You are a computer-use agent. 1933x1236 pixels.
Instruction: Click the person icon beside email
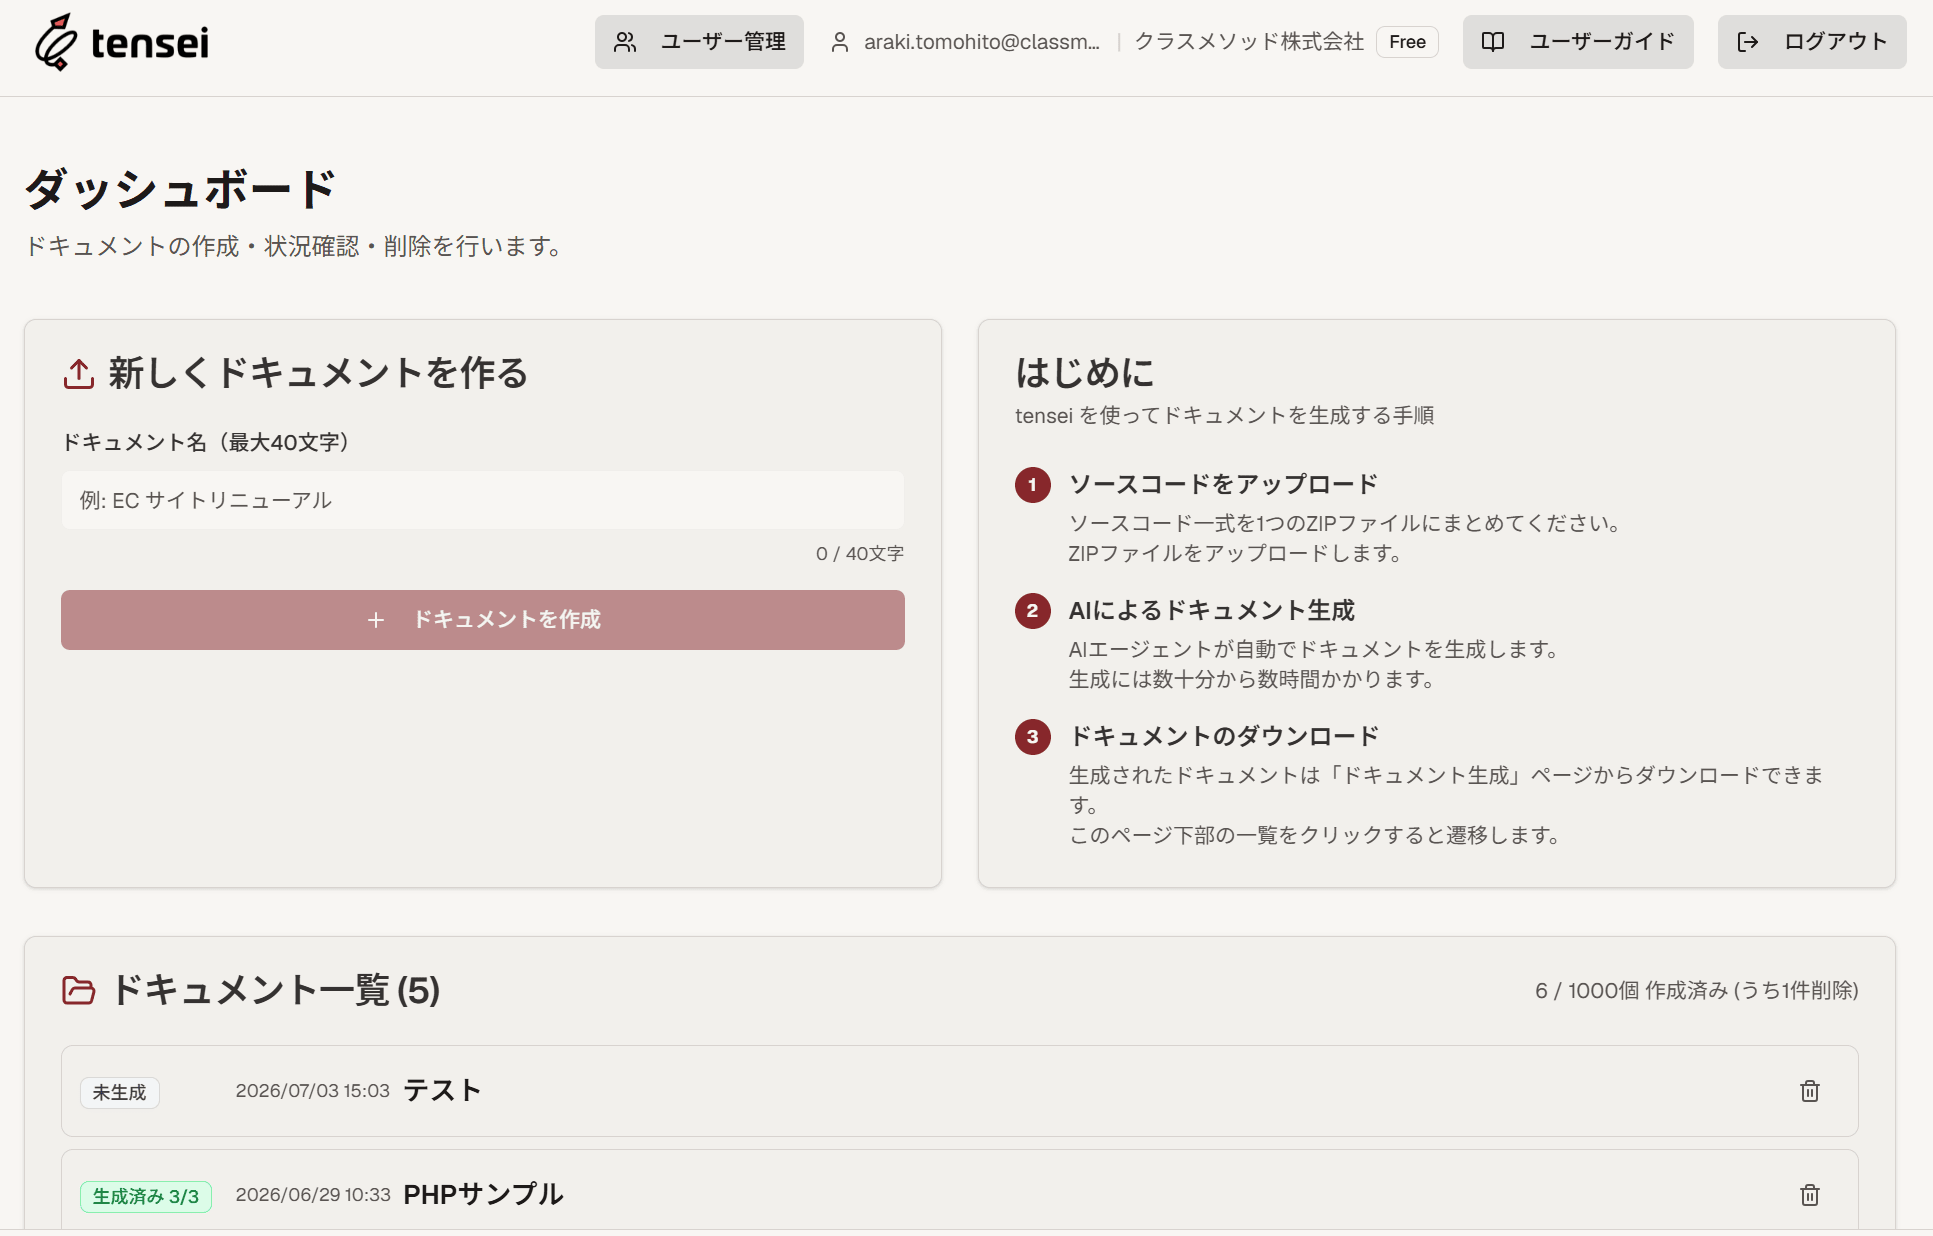pyautogui.click(x=840, y=42)
